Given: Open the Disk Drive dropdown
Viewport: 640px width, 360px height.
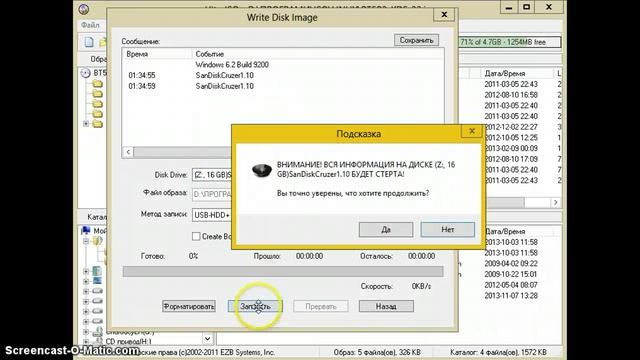Looking at the screenshot, I should click(212, 175).
